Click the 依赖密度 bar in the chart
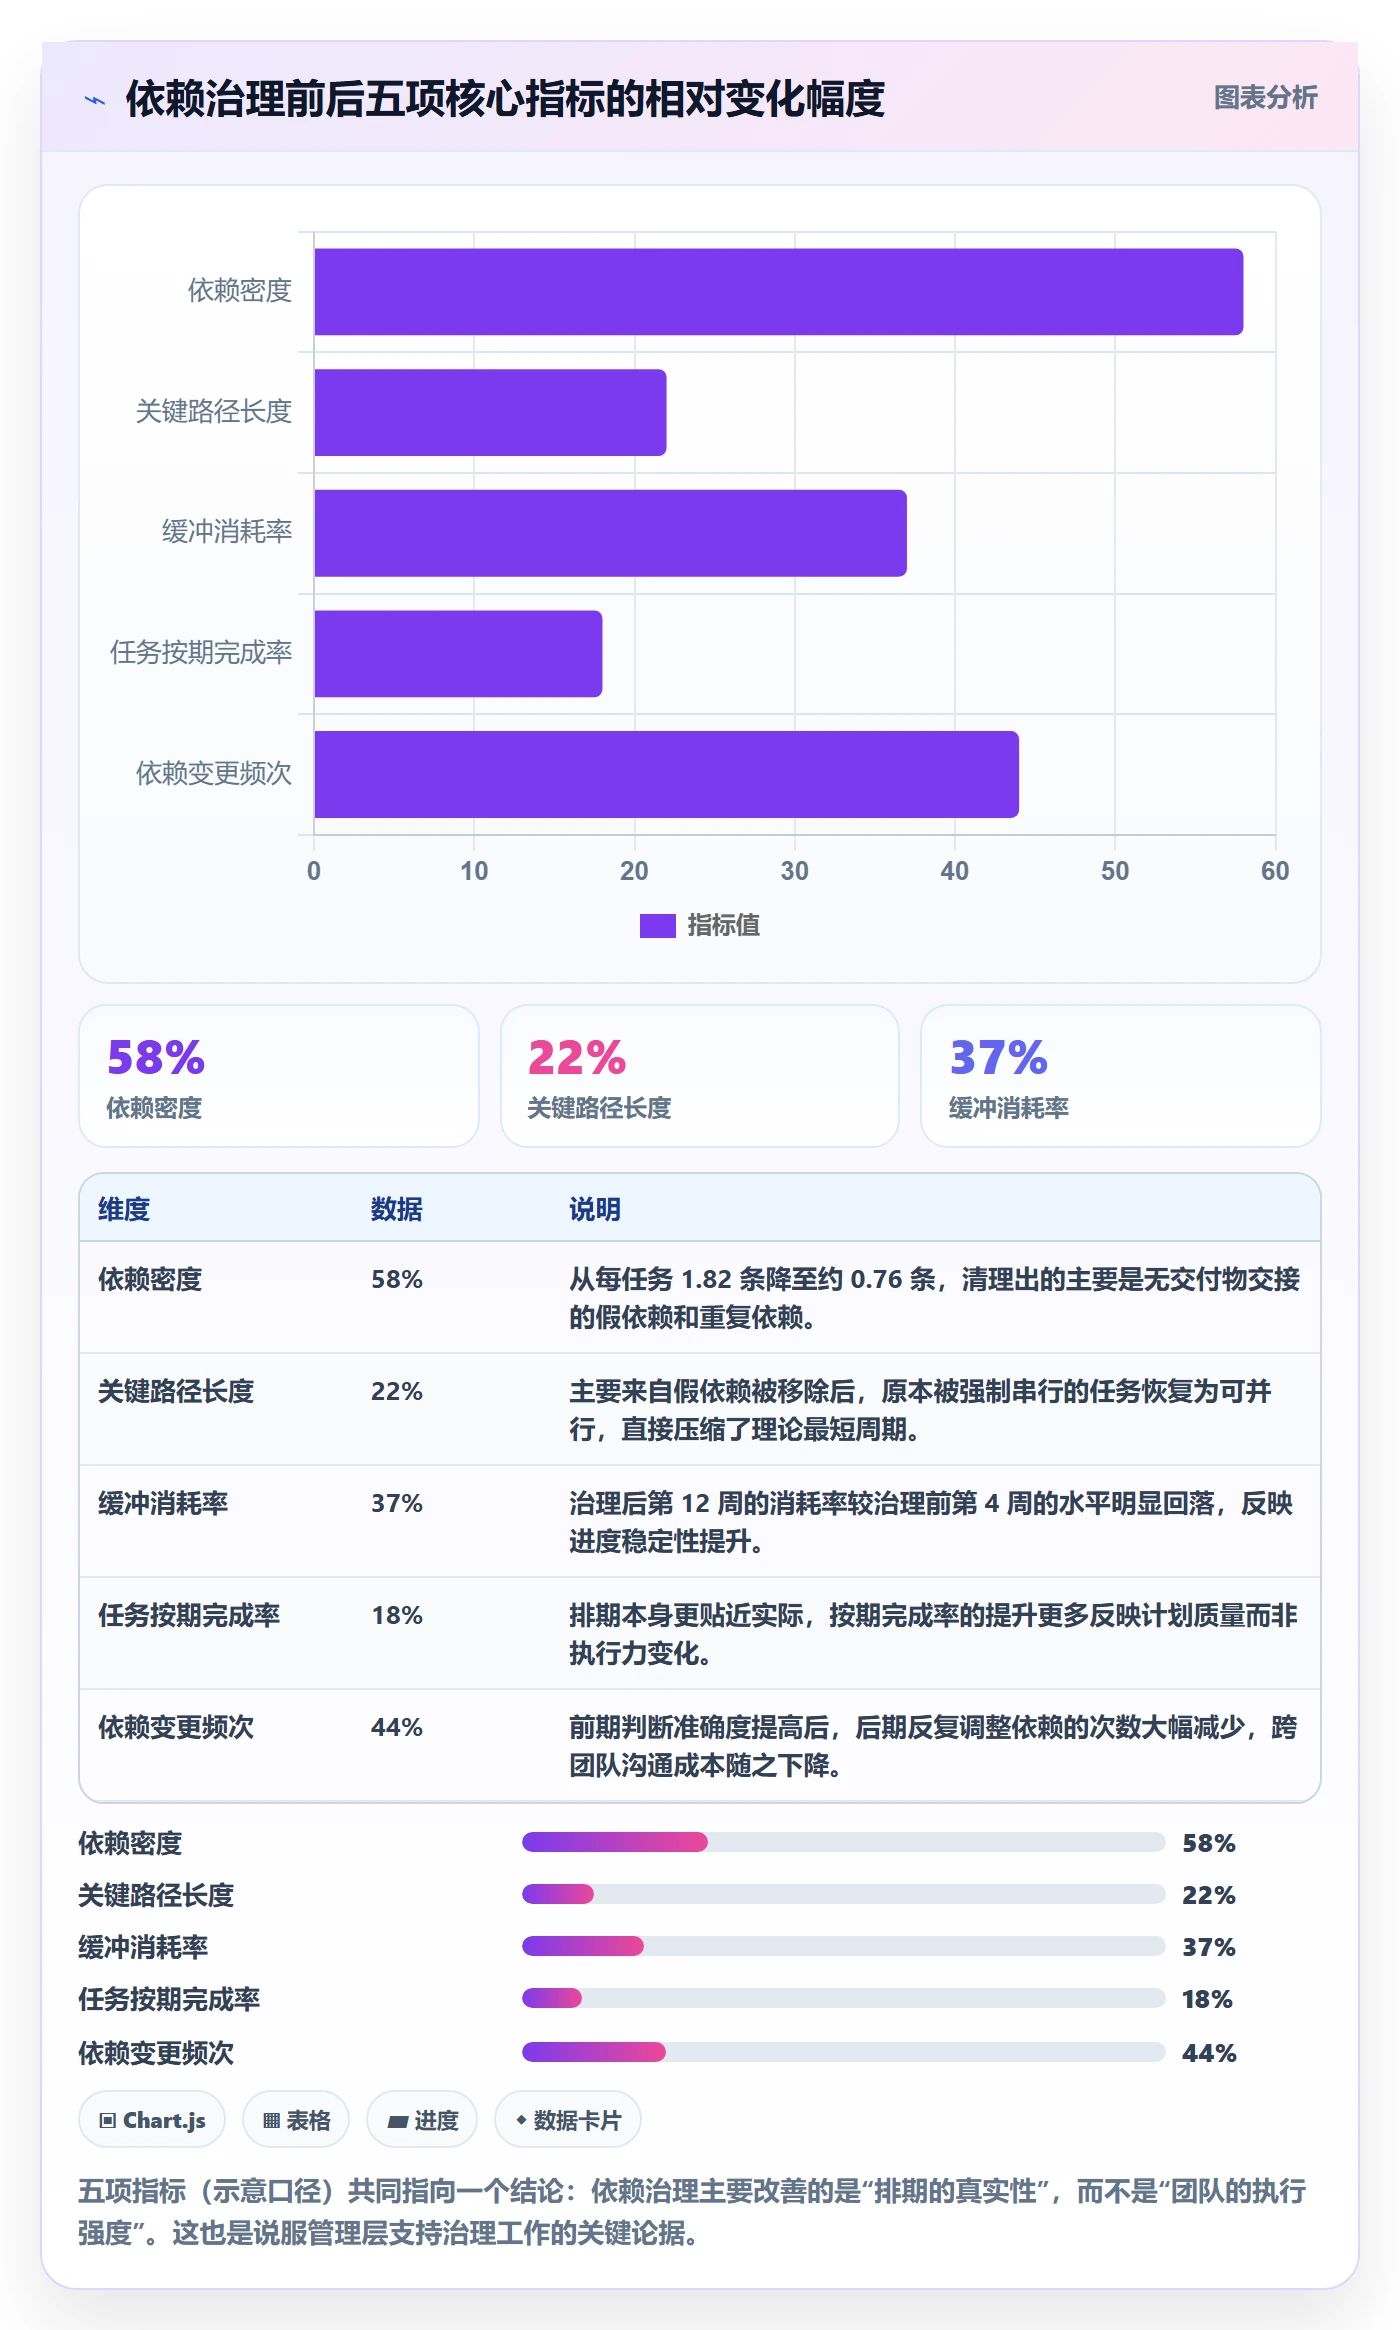The width and height of the screenshot is (1400, 2330). click(x=778, y=292)
